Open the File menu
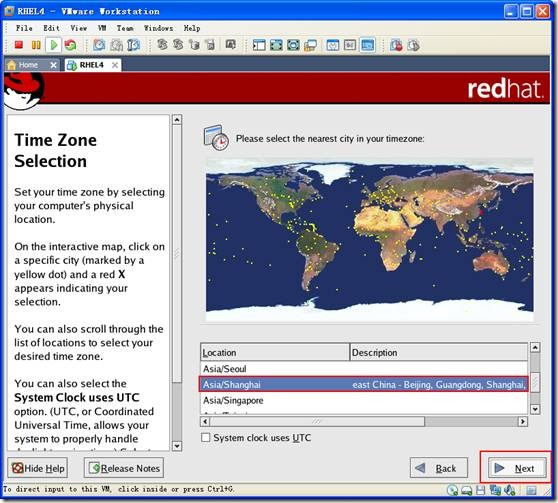Viewport: 558px width, 503px height. [x=24, y=28]
